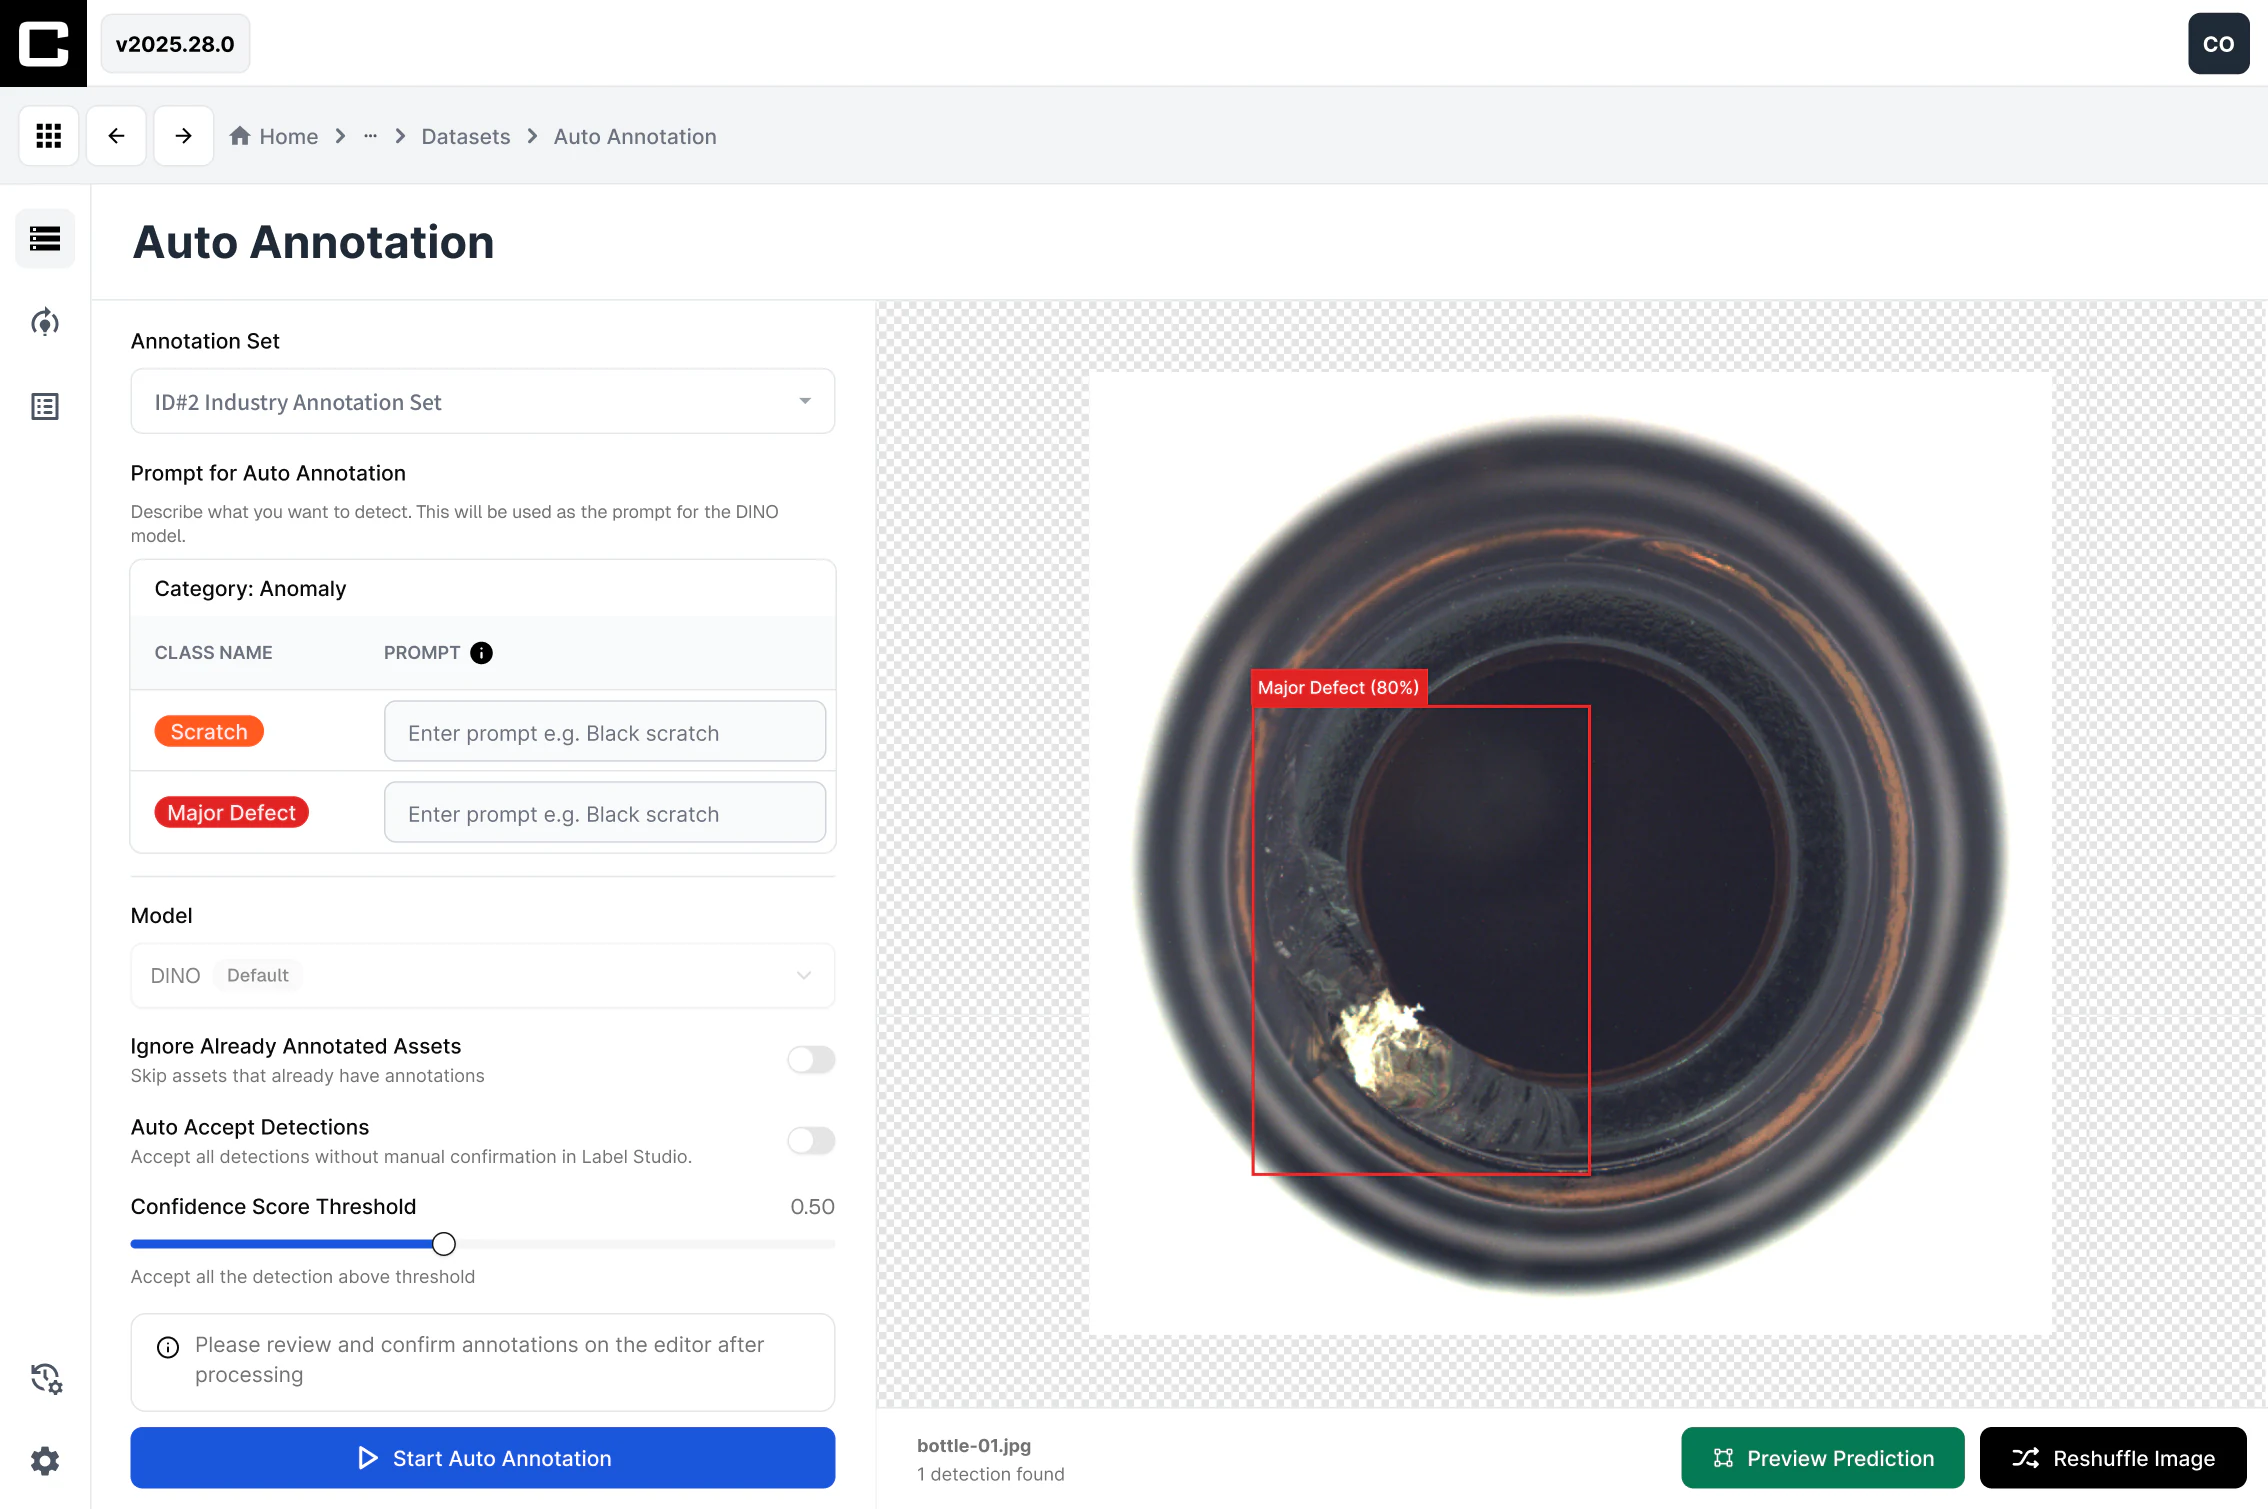Viewport: 2268px width, 1509px height.
Task: Adjust the Confidence Score Threshold slider handle
Action: coord(444,1243)
